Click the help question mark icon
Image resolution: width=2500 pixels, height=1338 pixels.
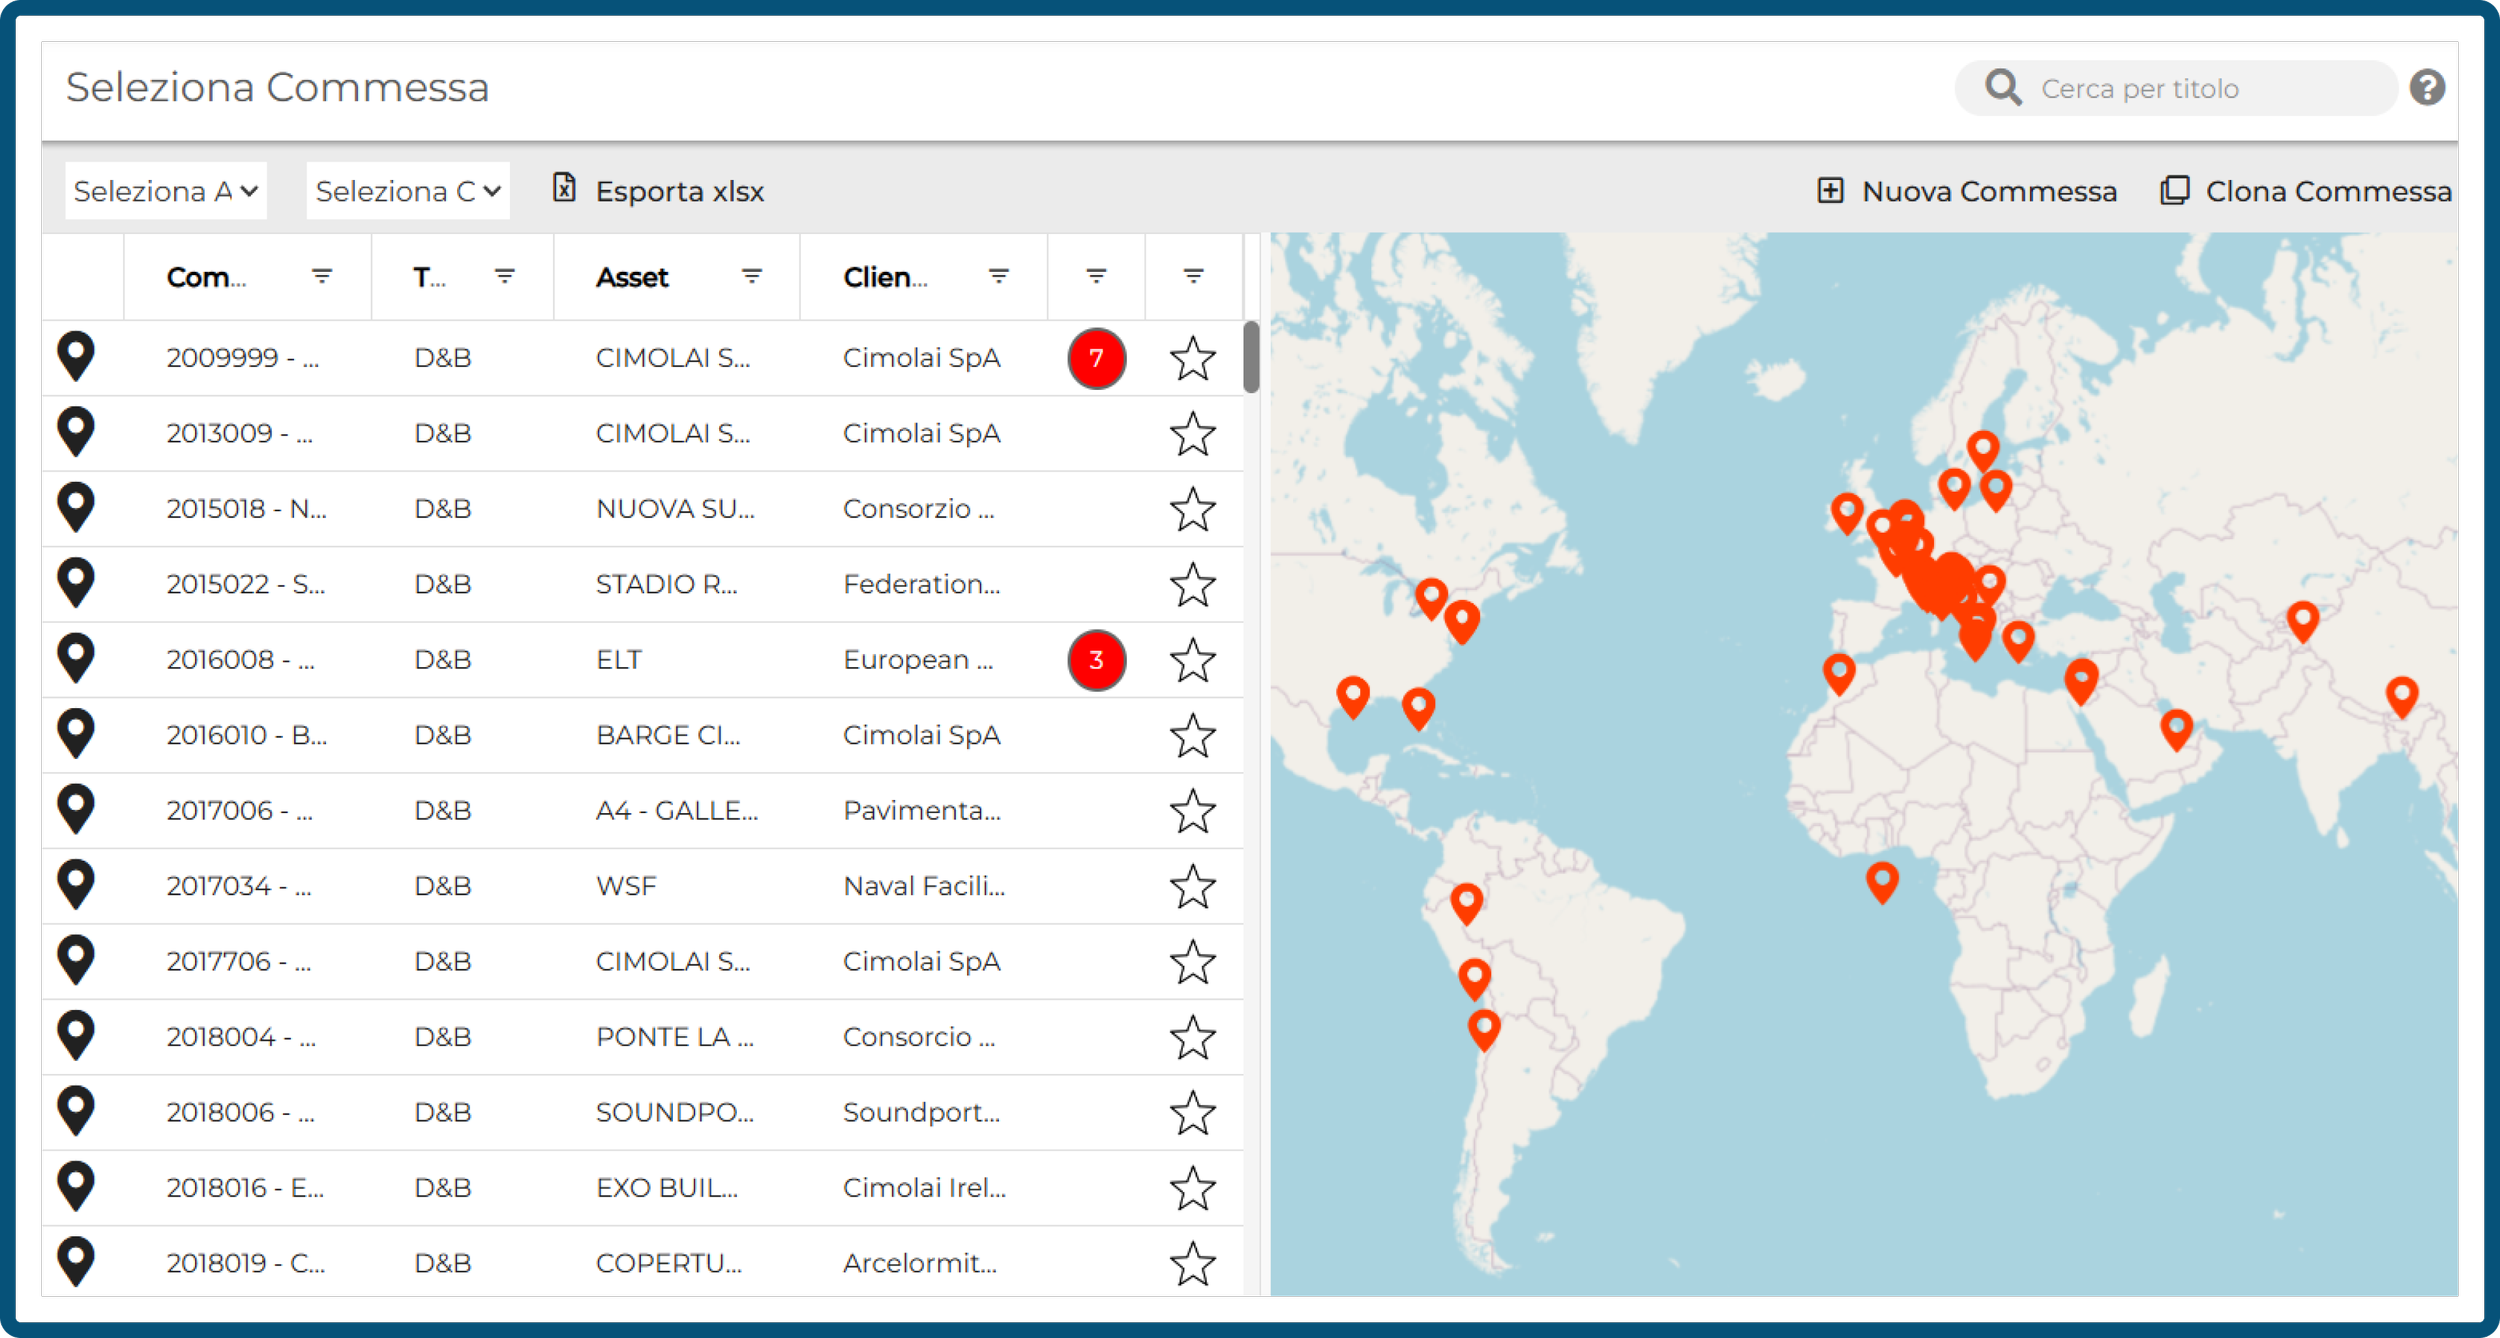point(2428,88)
